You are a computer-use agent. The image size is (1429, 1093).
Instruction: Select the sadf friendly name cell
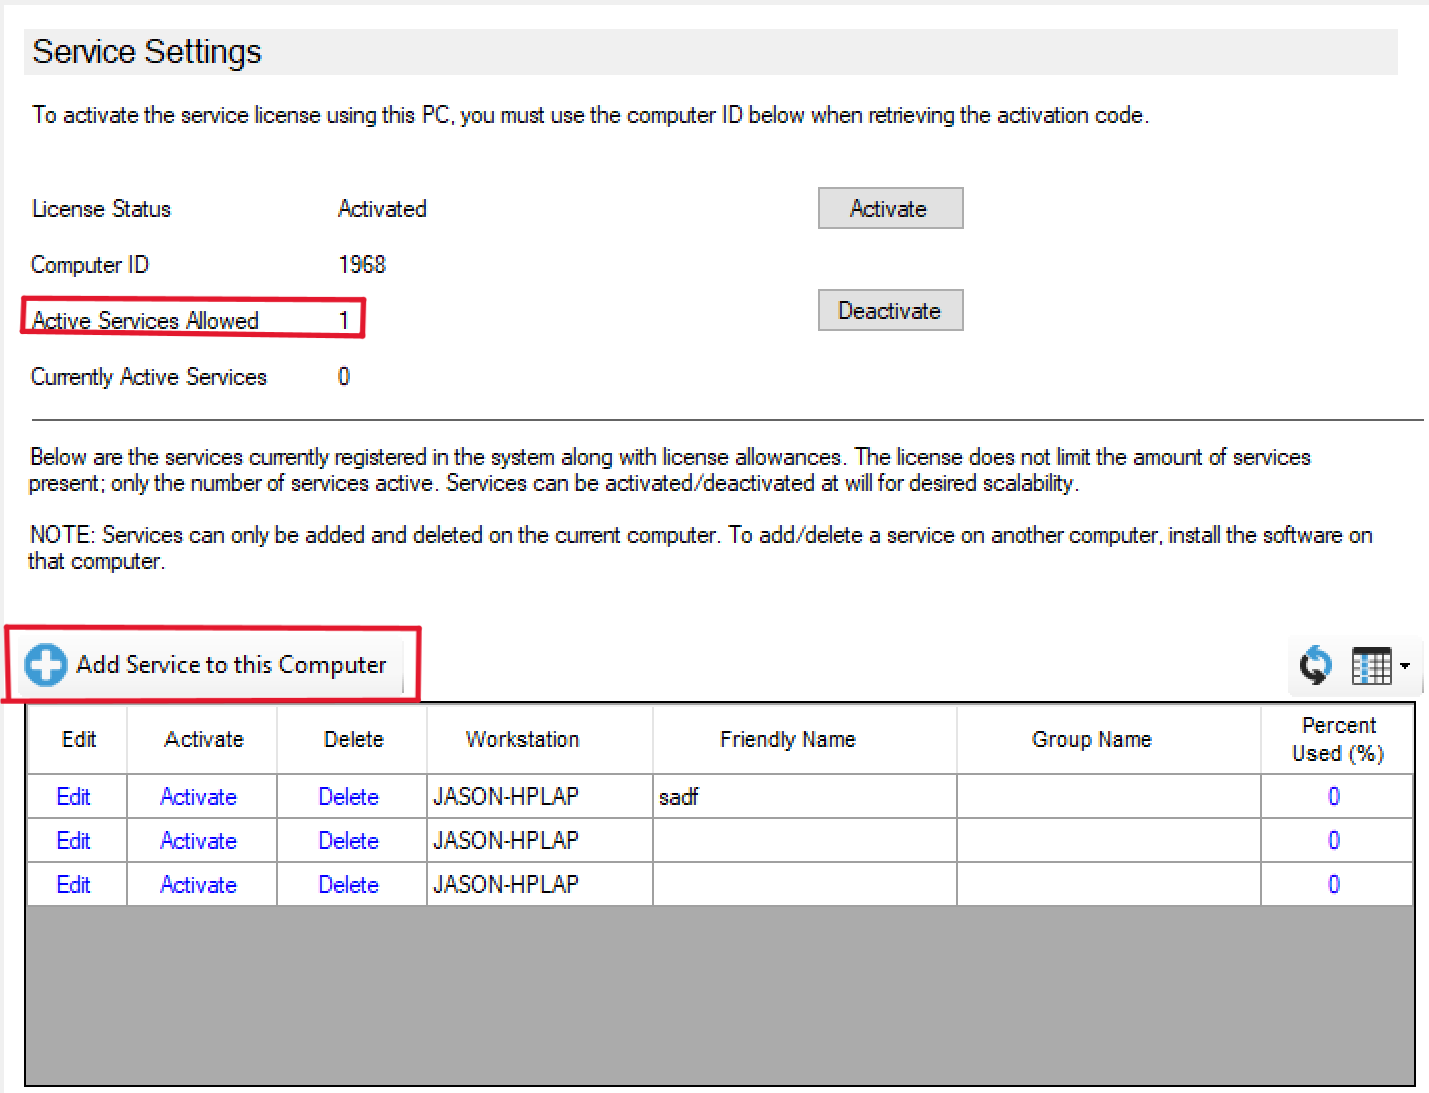click(x=805, y=797)
